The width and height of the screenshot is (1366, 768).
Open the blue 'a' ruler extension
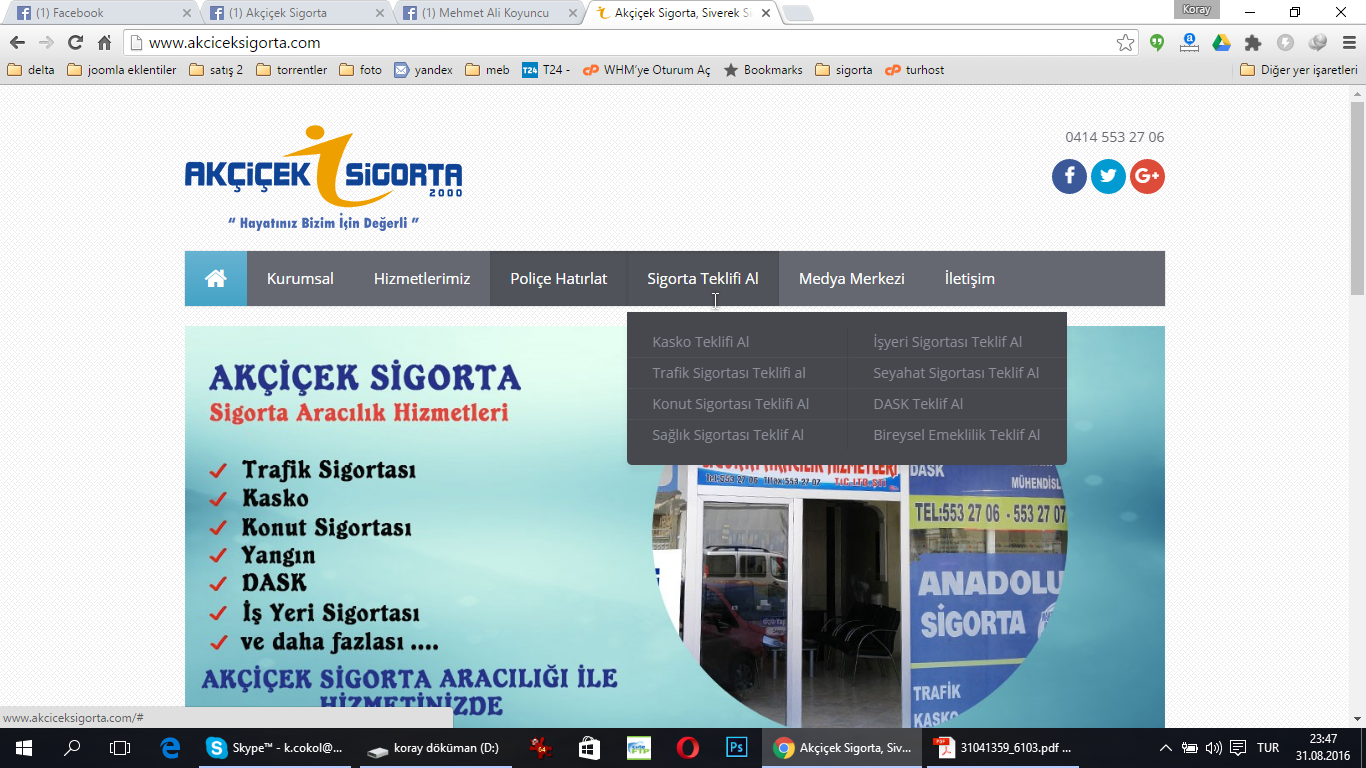coord(1189,42)
